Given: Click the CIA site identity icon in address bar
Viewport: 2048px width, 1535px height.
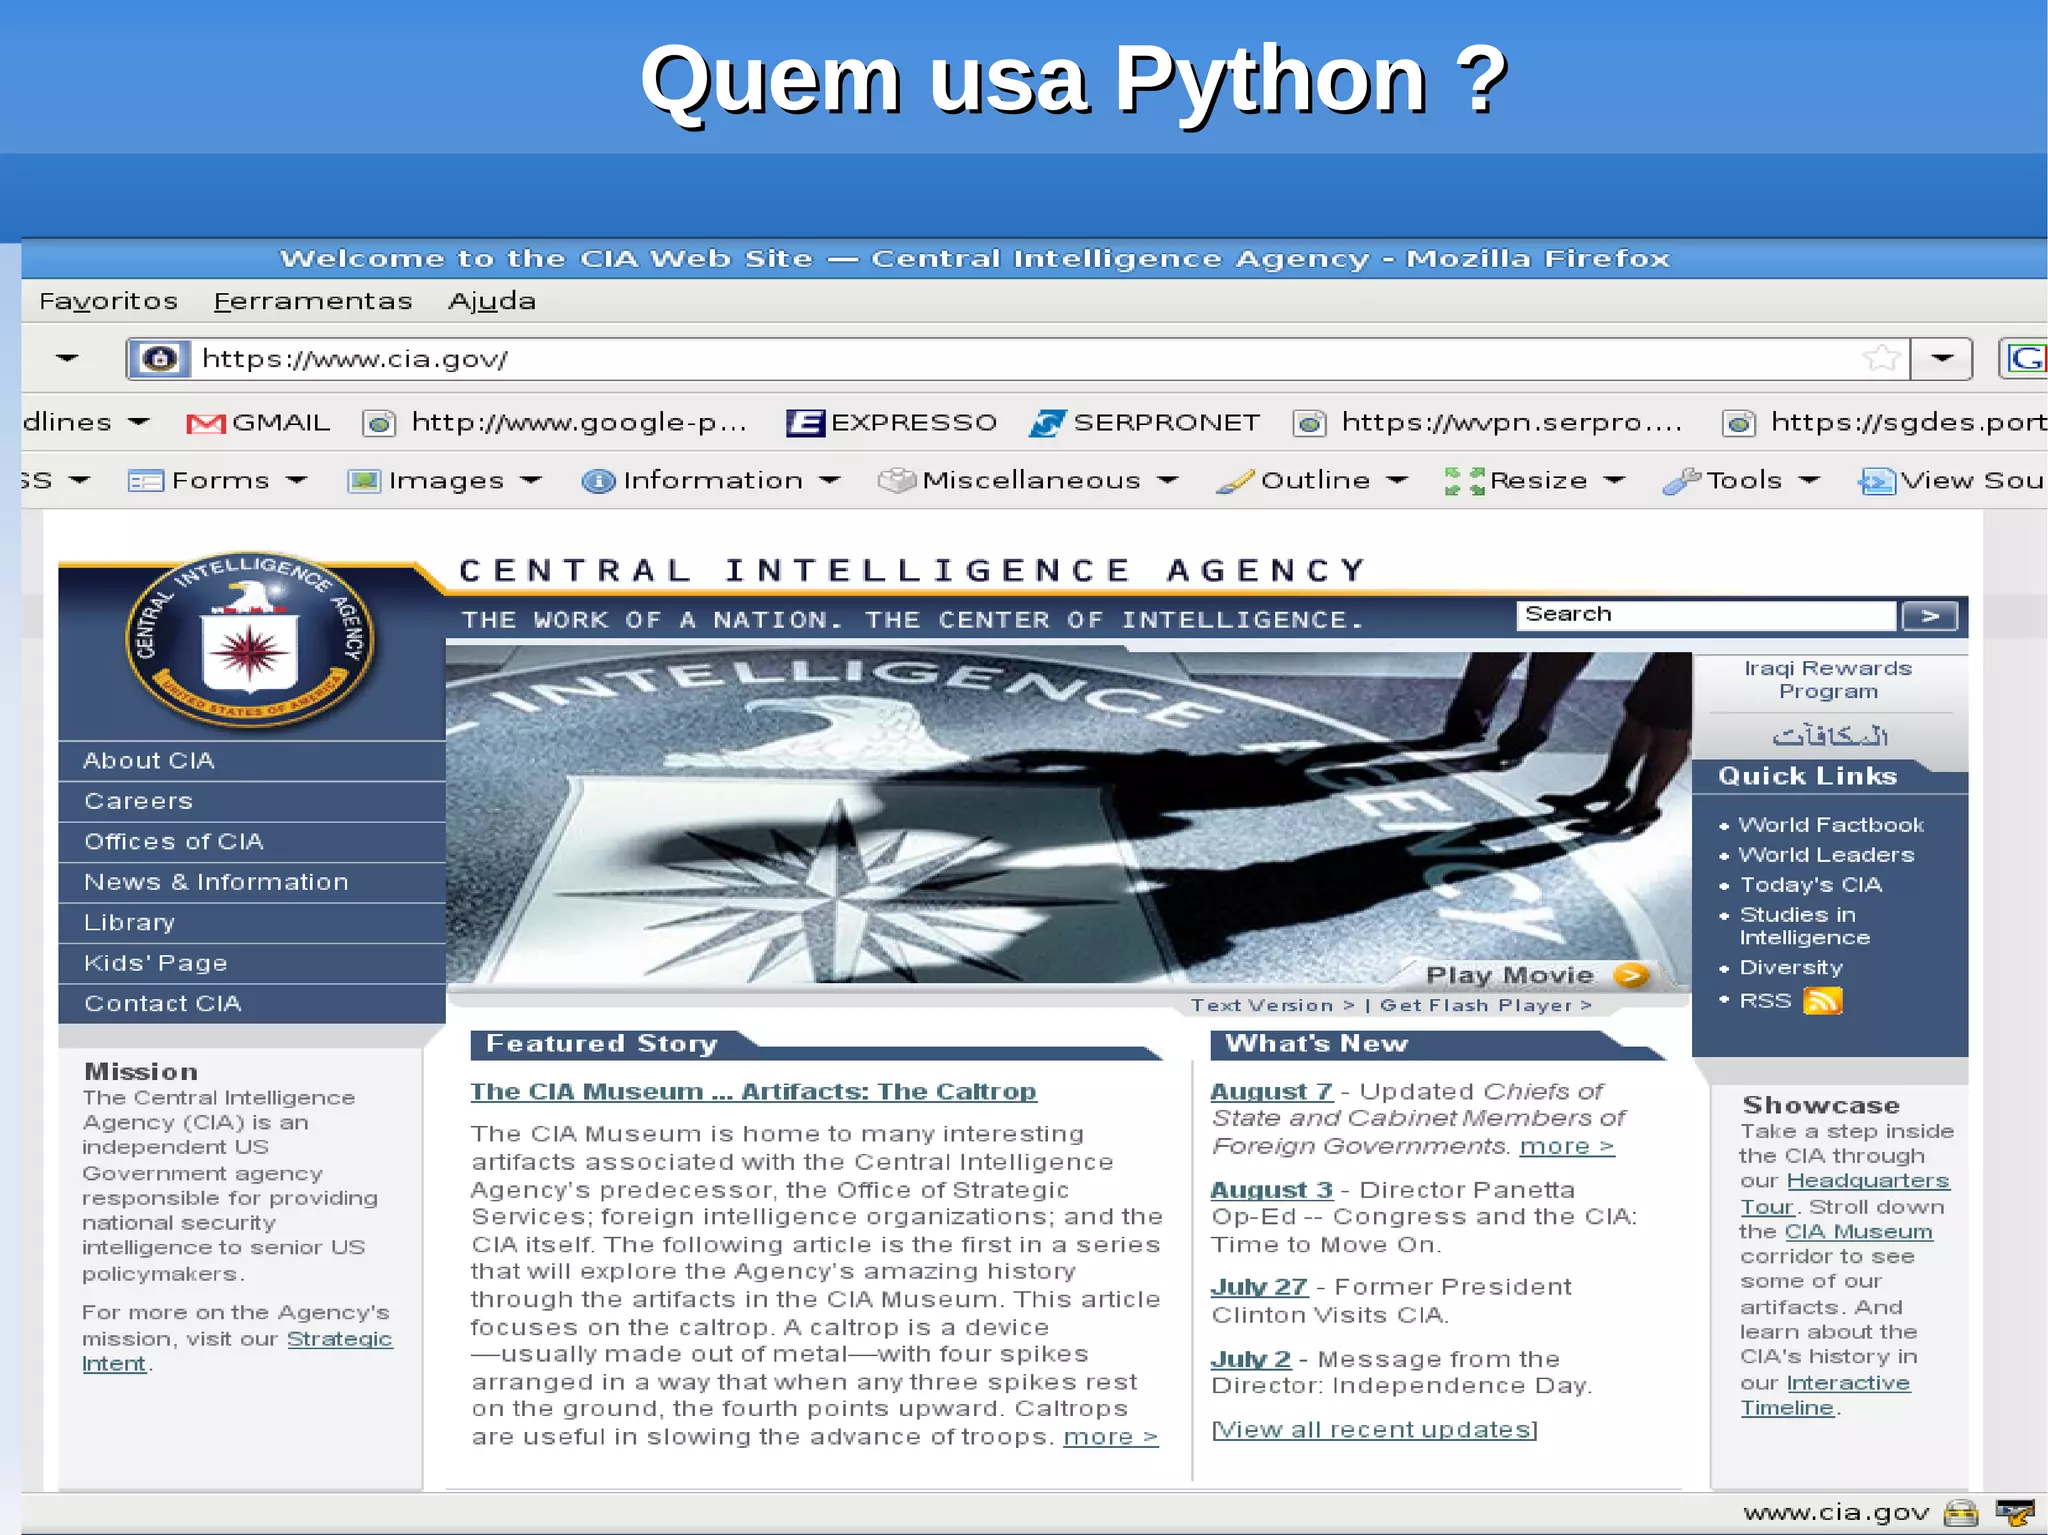Looking at the screenshot, I should tap(159, 359).
